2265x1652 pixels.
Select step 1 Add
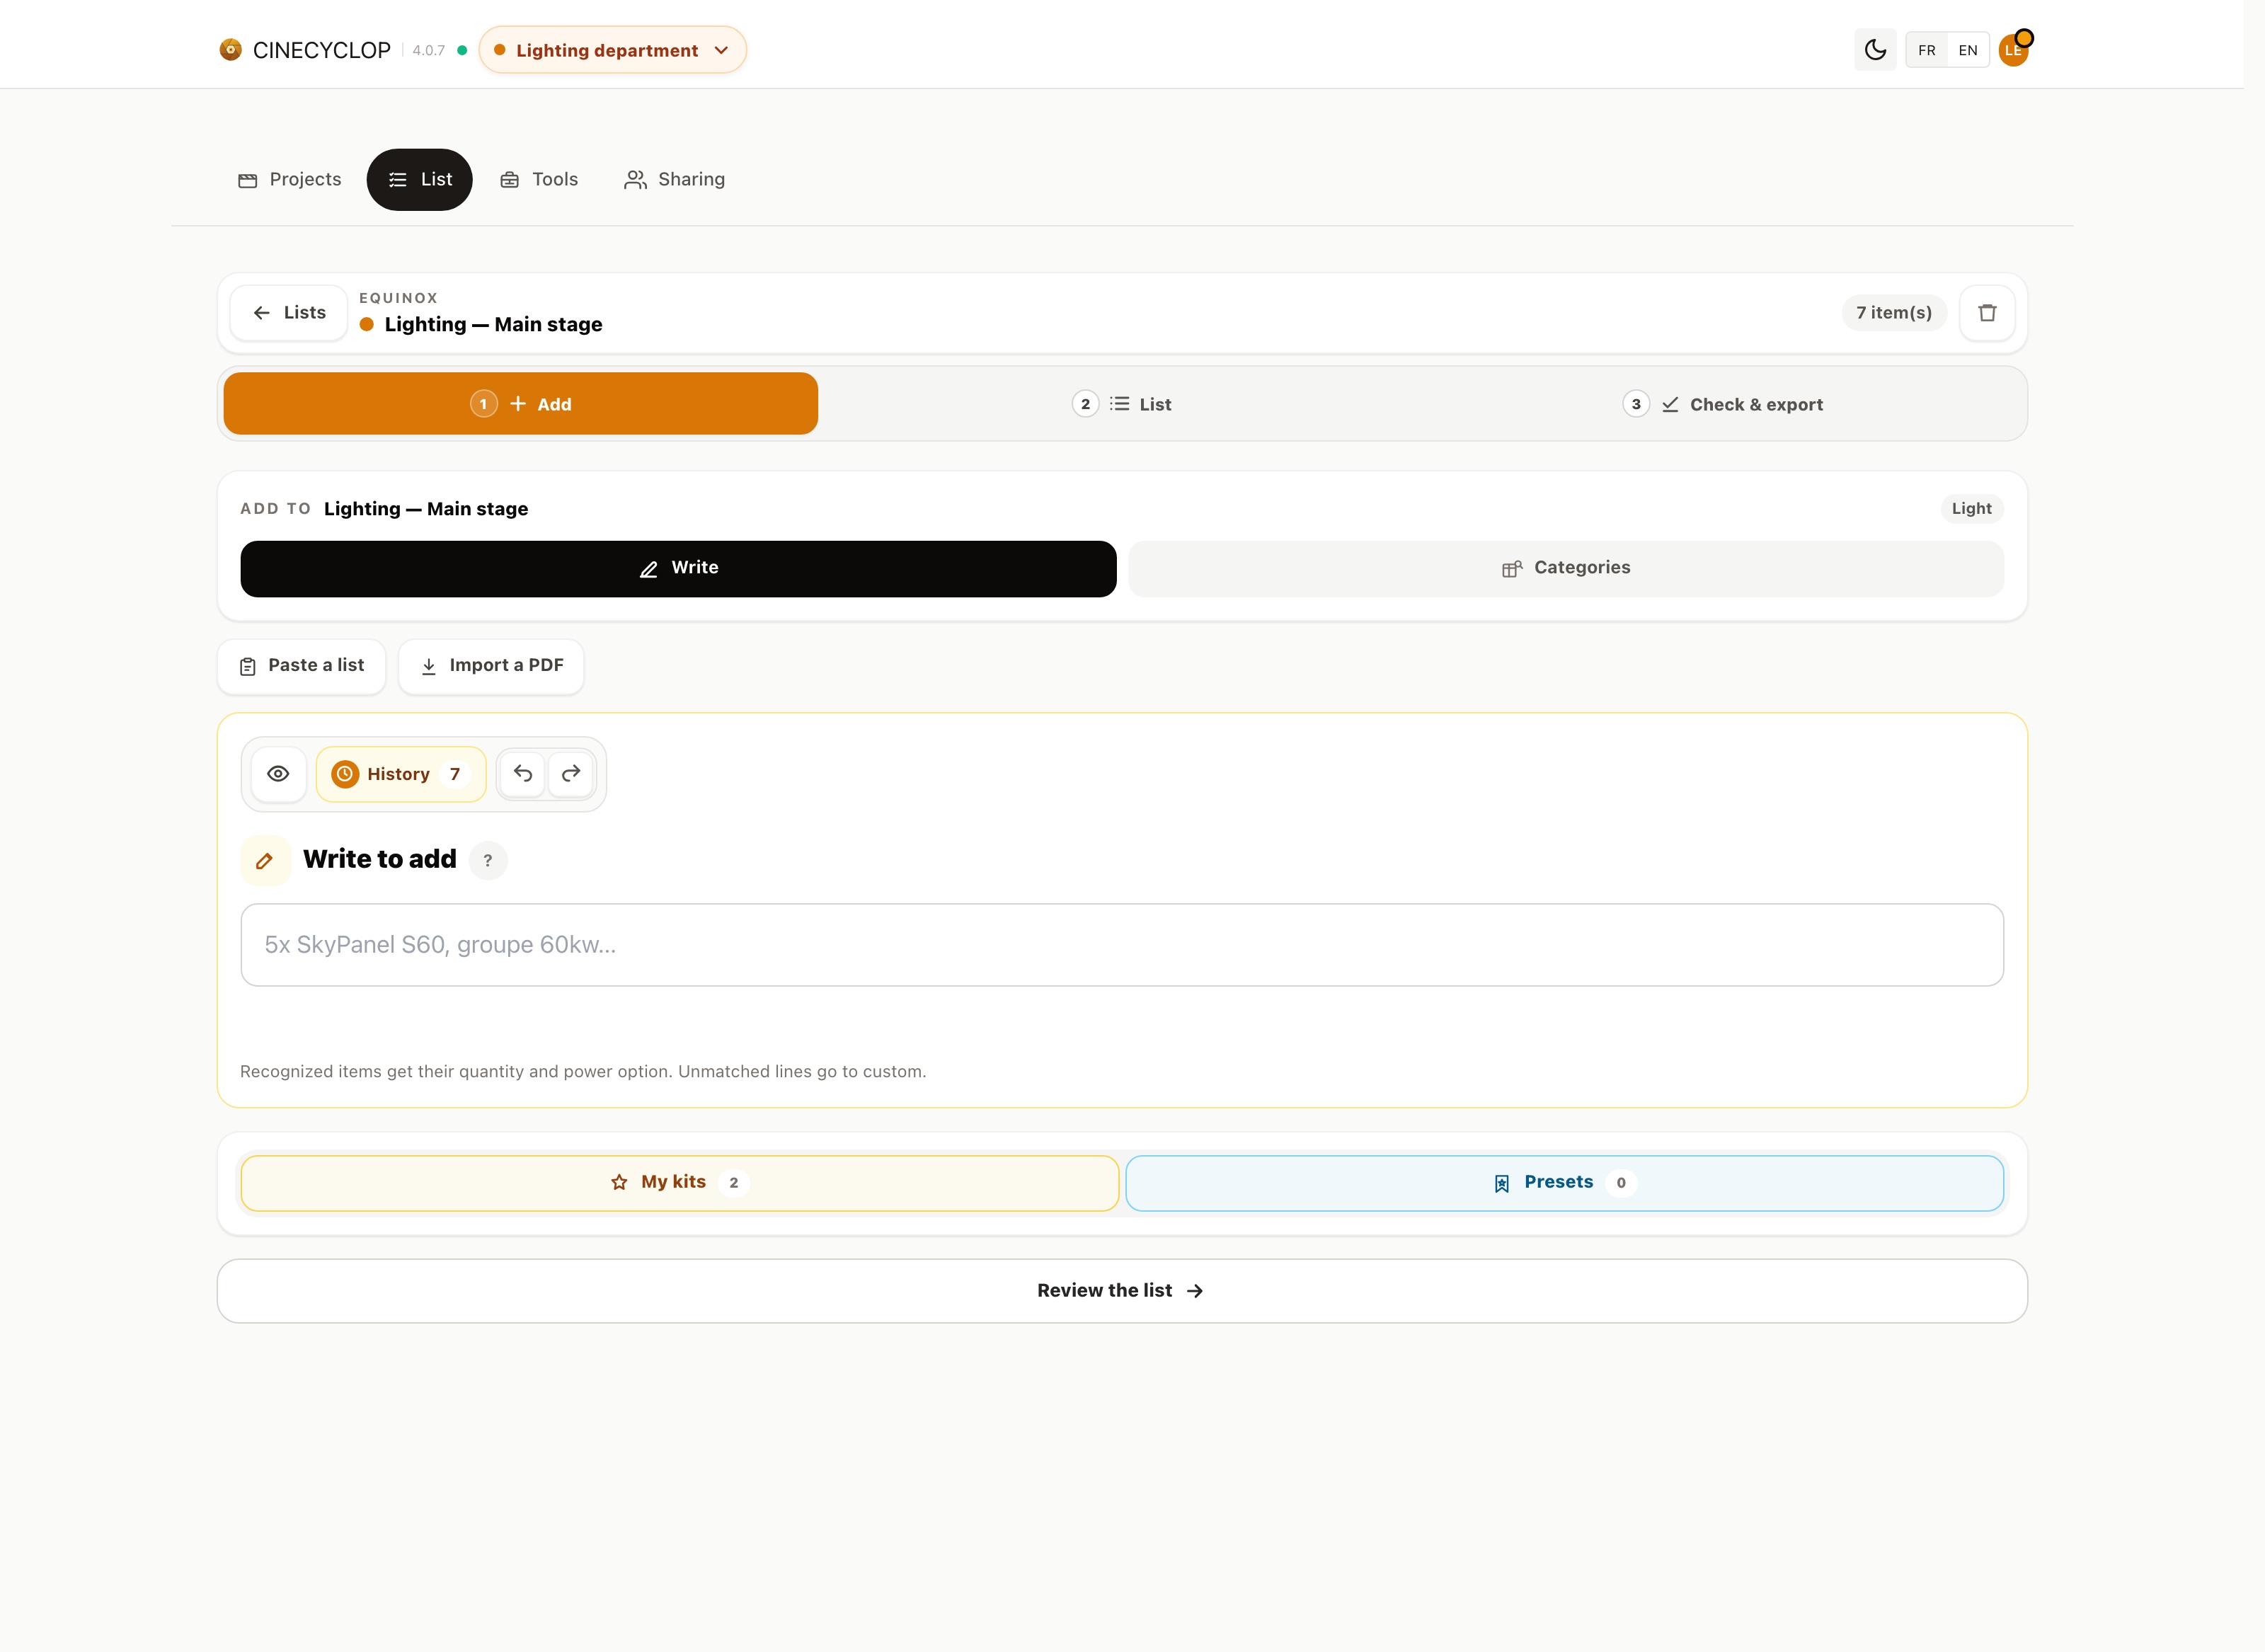pyautogui.click(x=521, y=404)
